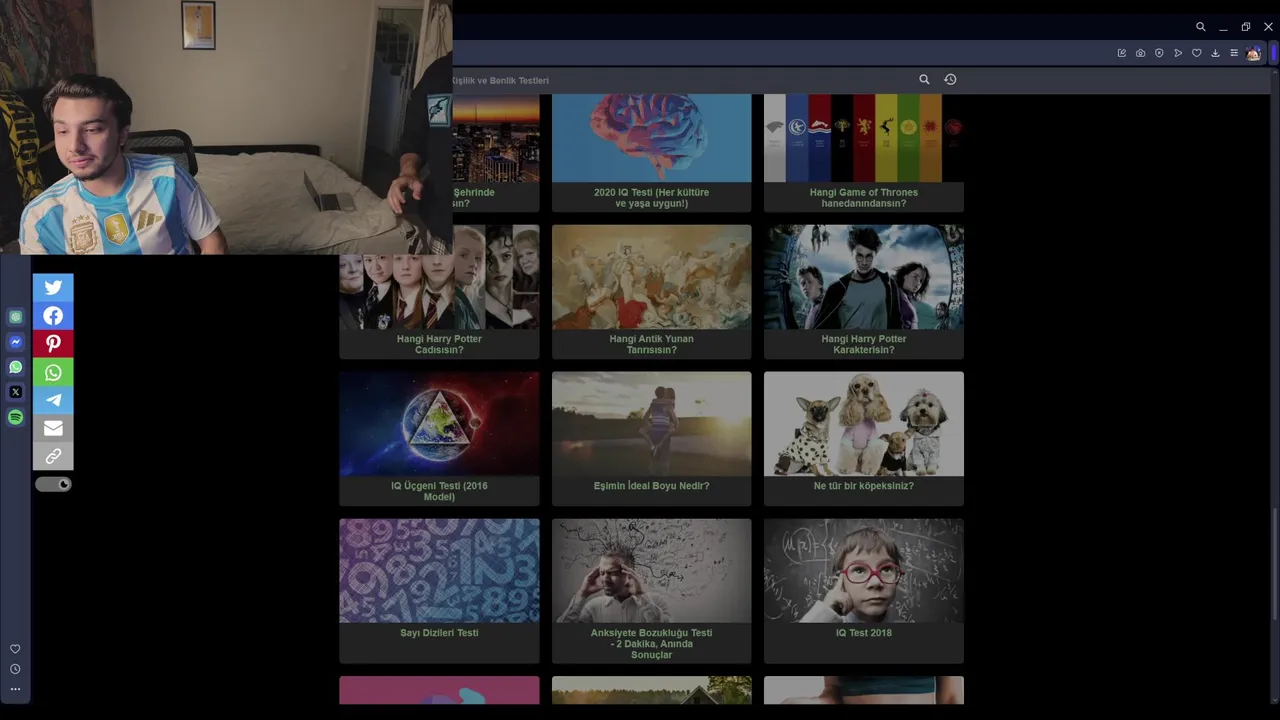The height and width of the screenshot is (720, 1280).
Task: Add page to bookmarks heart in toolbar
Action: click(1196, 53)
